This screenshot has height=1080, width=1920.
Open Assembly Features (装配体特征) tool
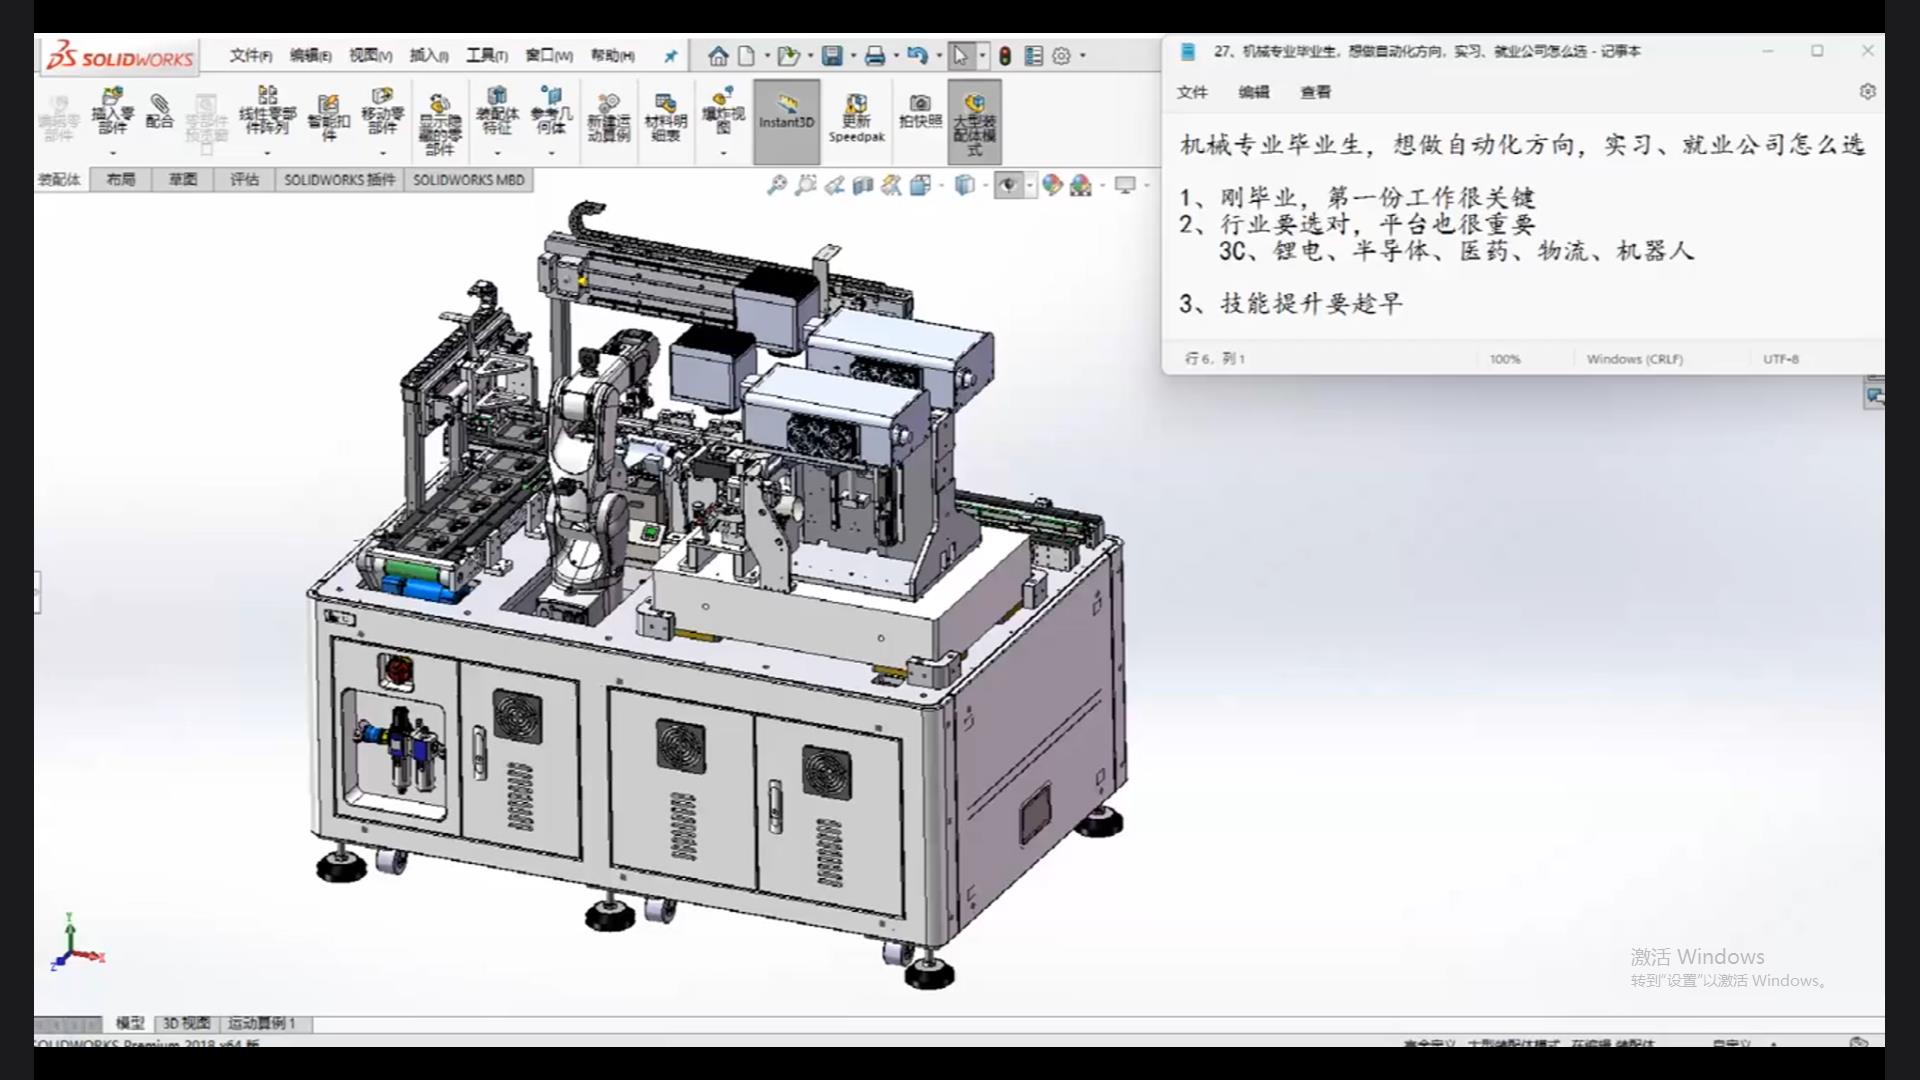click(497, 111)
